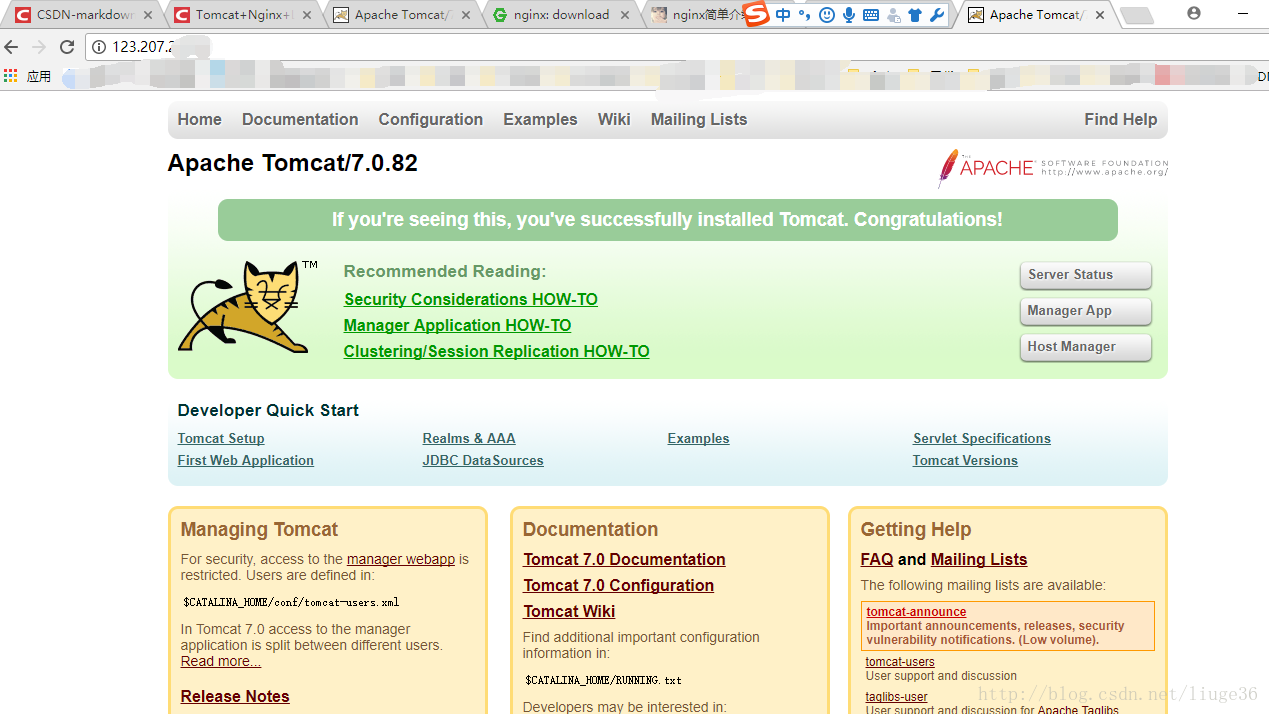Click the Apache Tomcat/7.0.82 heading text
Image resolution: width=1269 pixels, height=714 pixels.
tap(293, 163)
